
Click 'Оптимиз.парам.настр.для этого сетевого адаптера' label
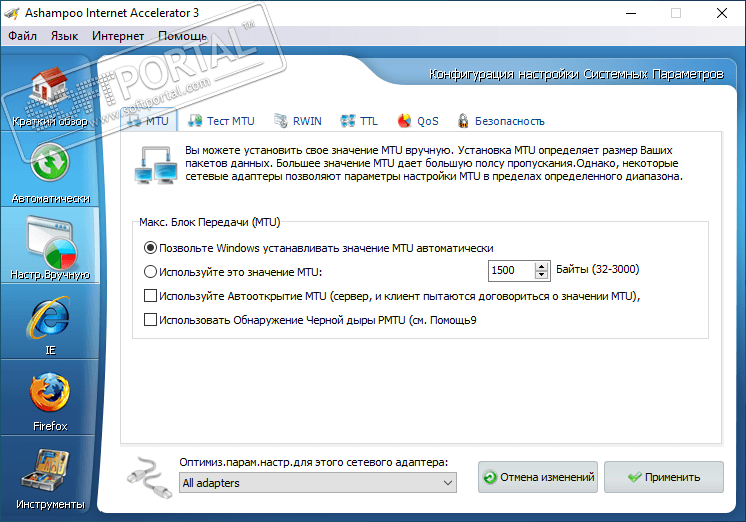[314, 462]
